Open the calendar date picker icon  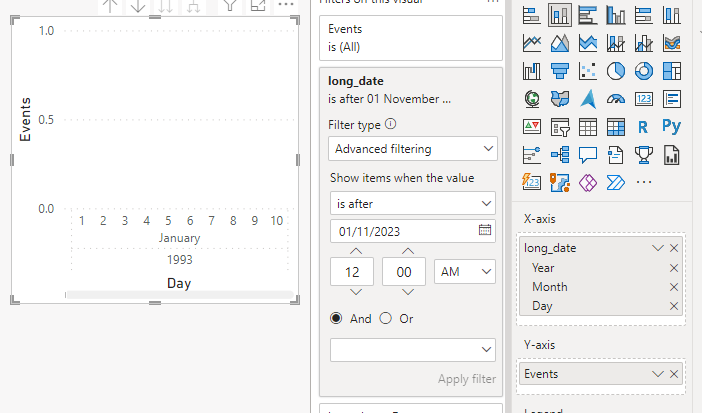(x=485, y=230)
